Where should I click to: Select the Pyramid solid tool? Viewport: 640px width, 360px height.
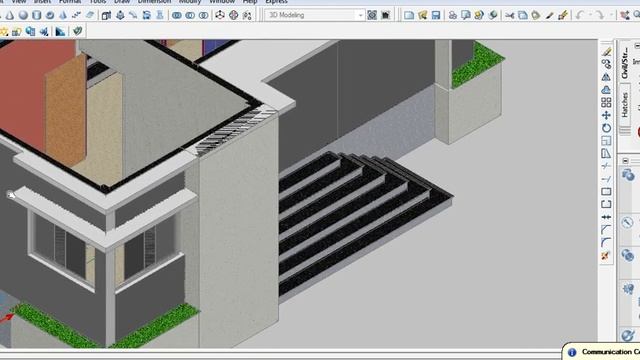coord(63,16)
